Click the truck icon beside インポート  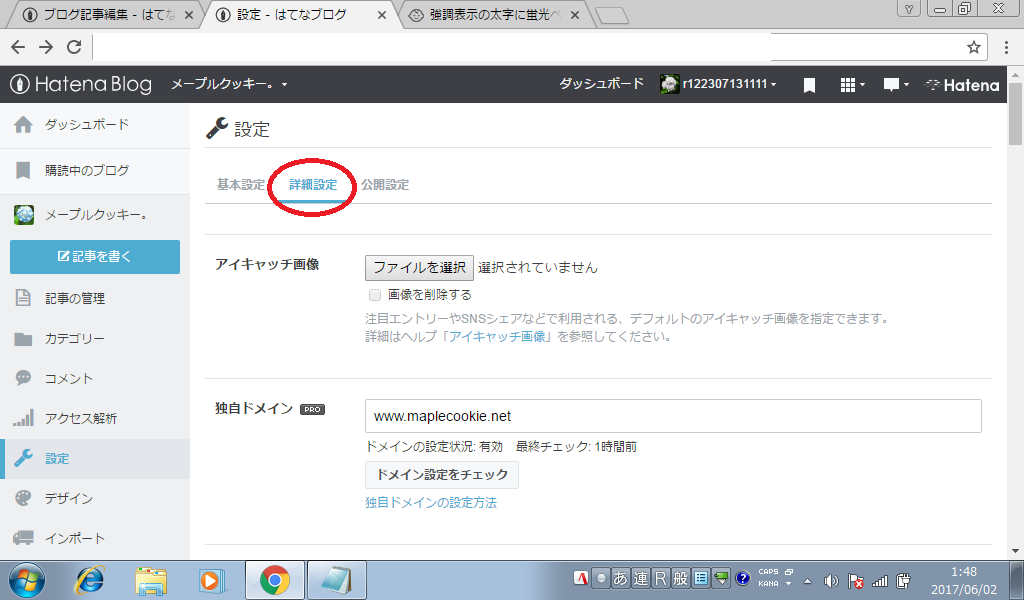[x=23, y=538]
